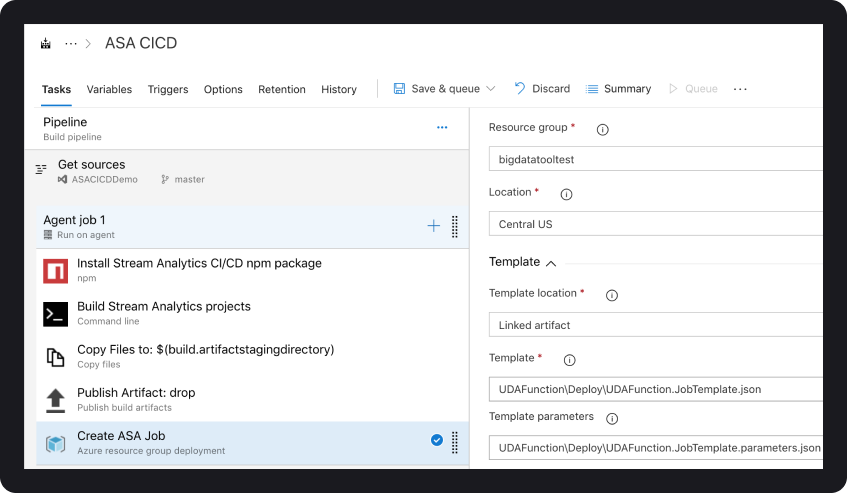Open the Triggers tab
Viewport: 847px width, 493px height.
[168, 89]
